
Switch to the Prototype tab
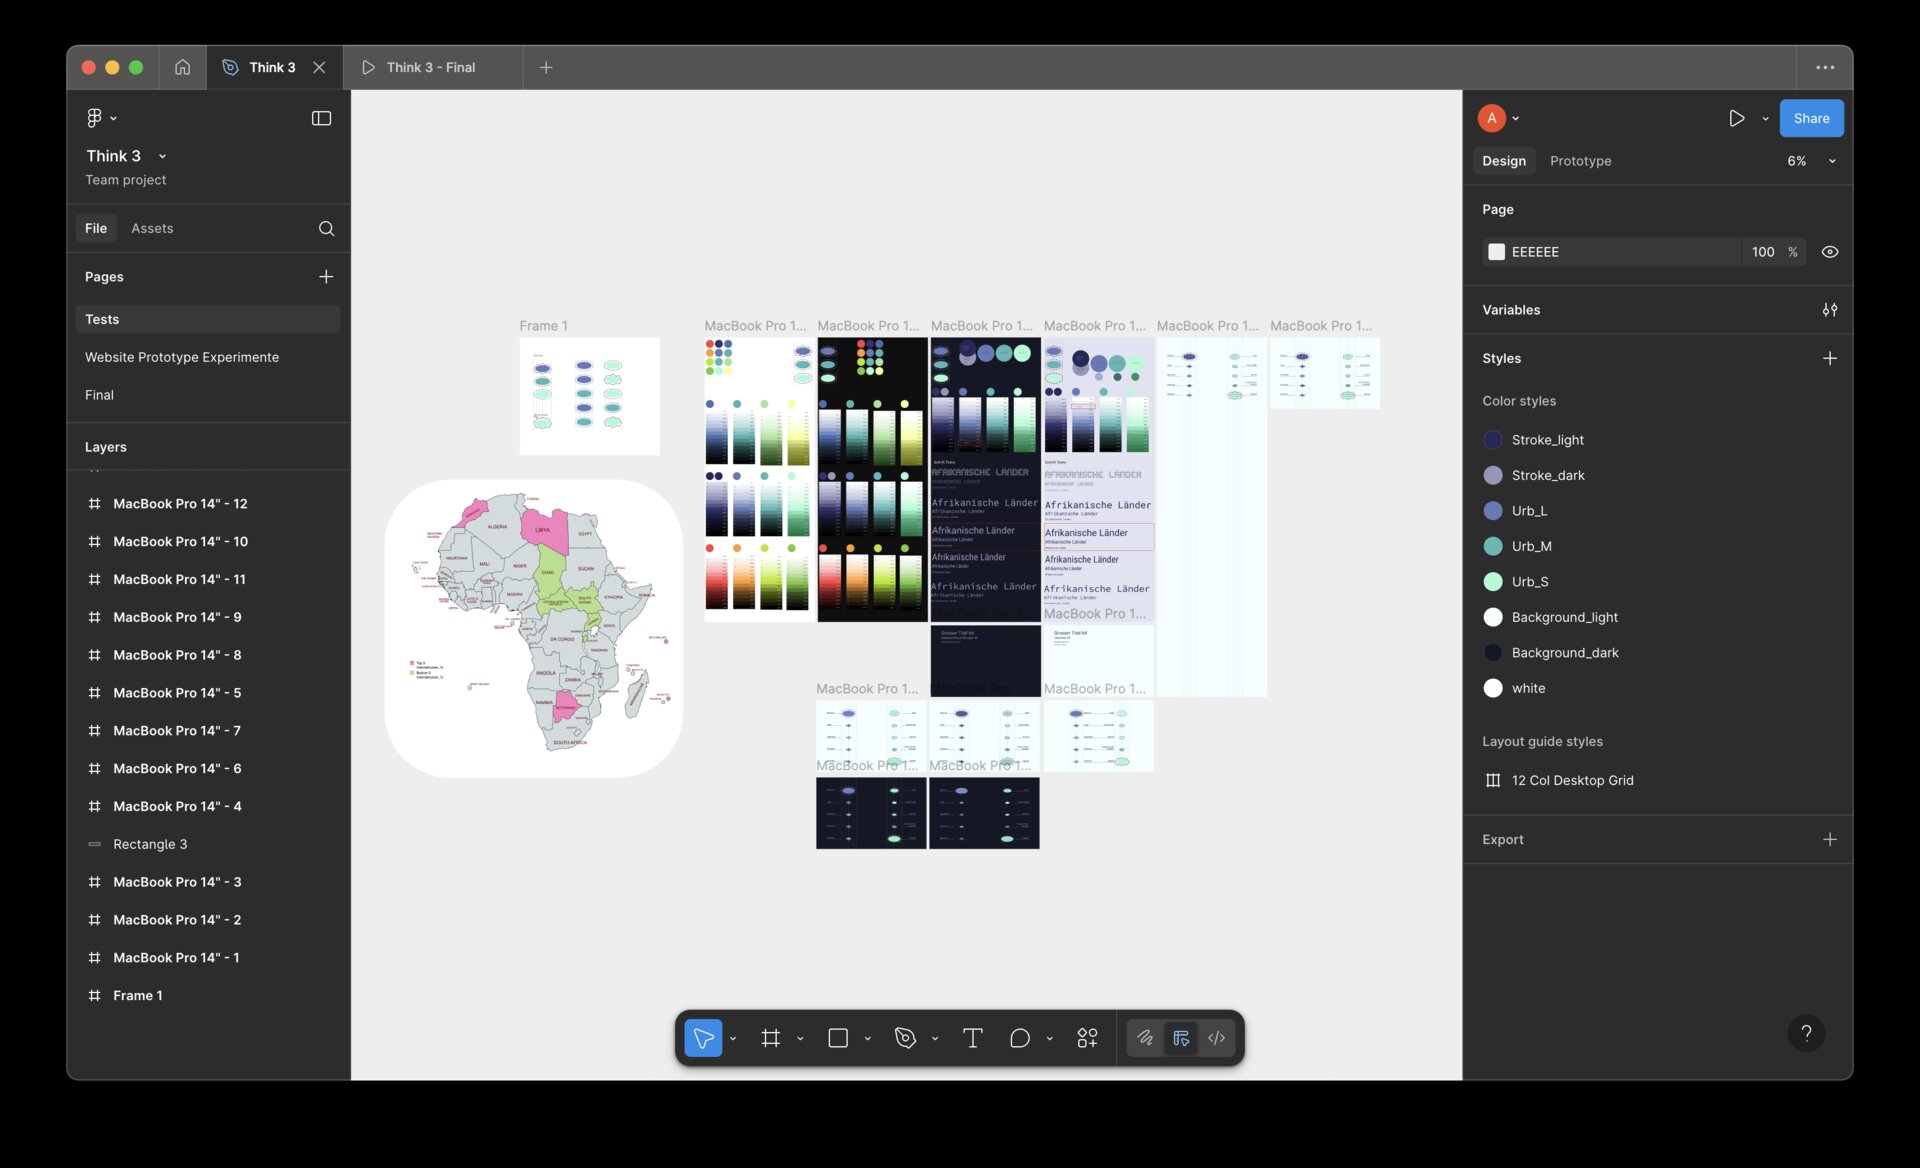1580,161
